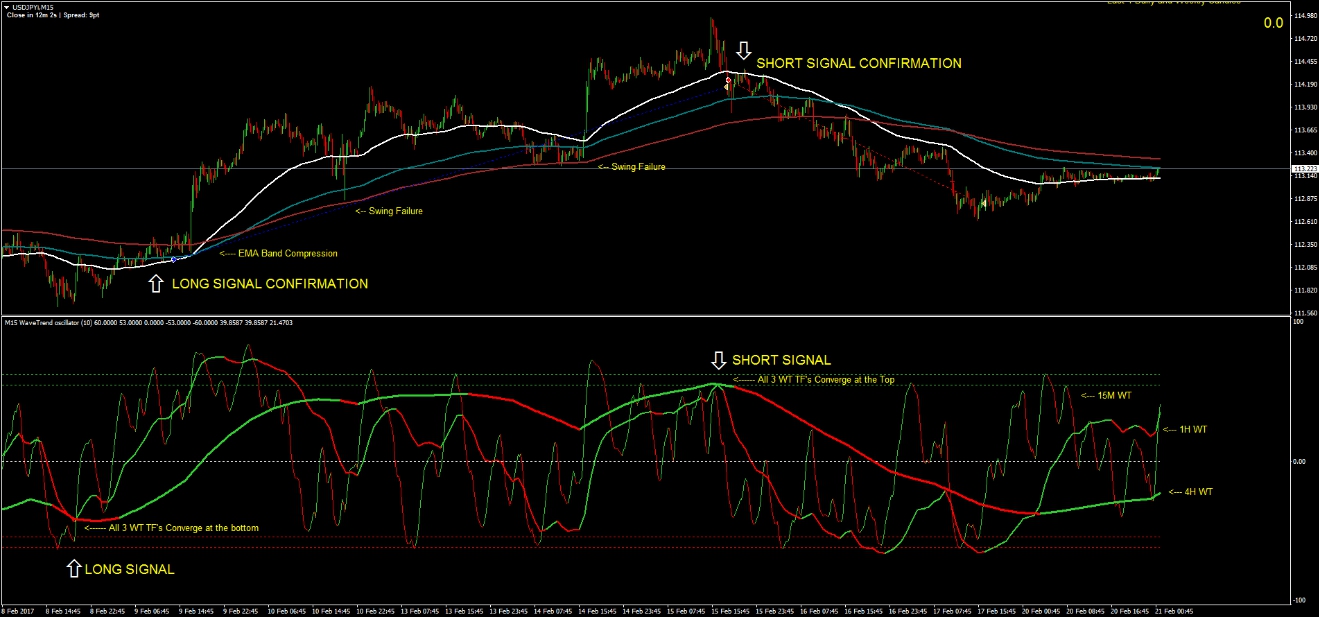
Task: Select the oscillator's 'SHORT SIGNAL' label
Action: pos(781,360)
